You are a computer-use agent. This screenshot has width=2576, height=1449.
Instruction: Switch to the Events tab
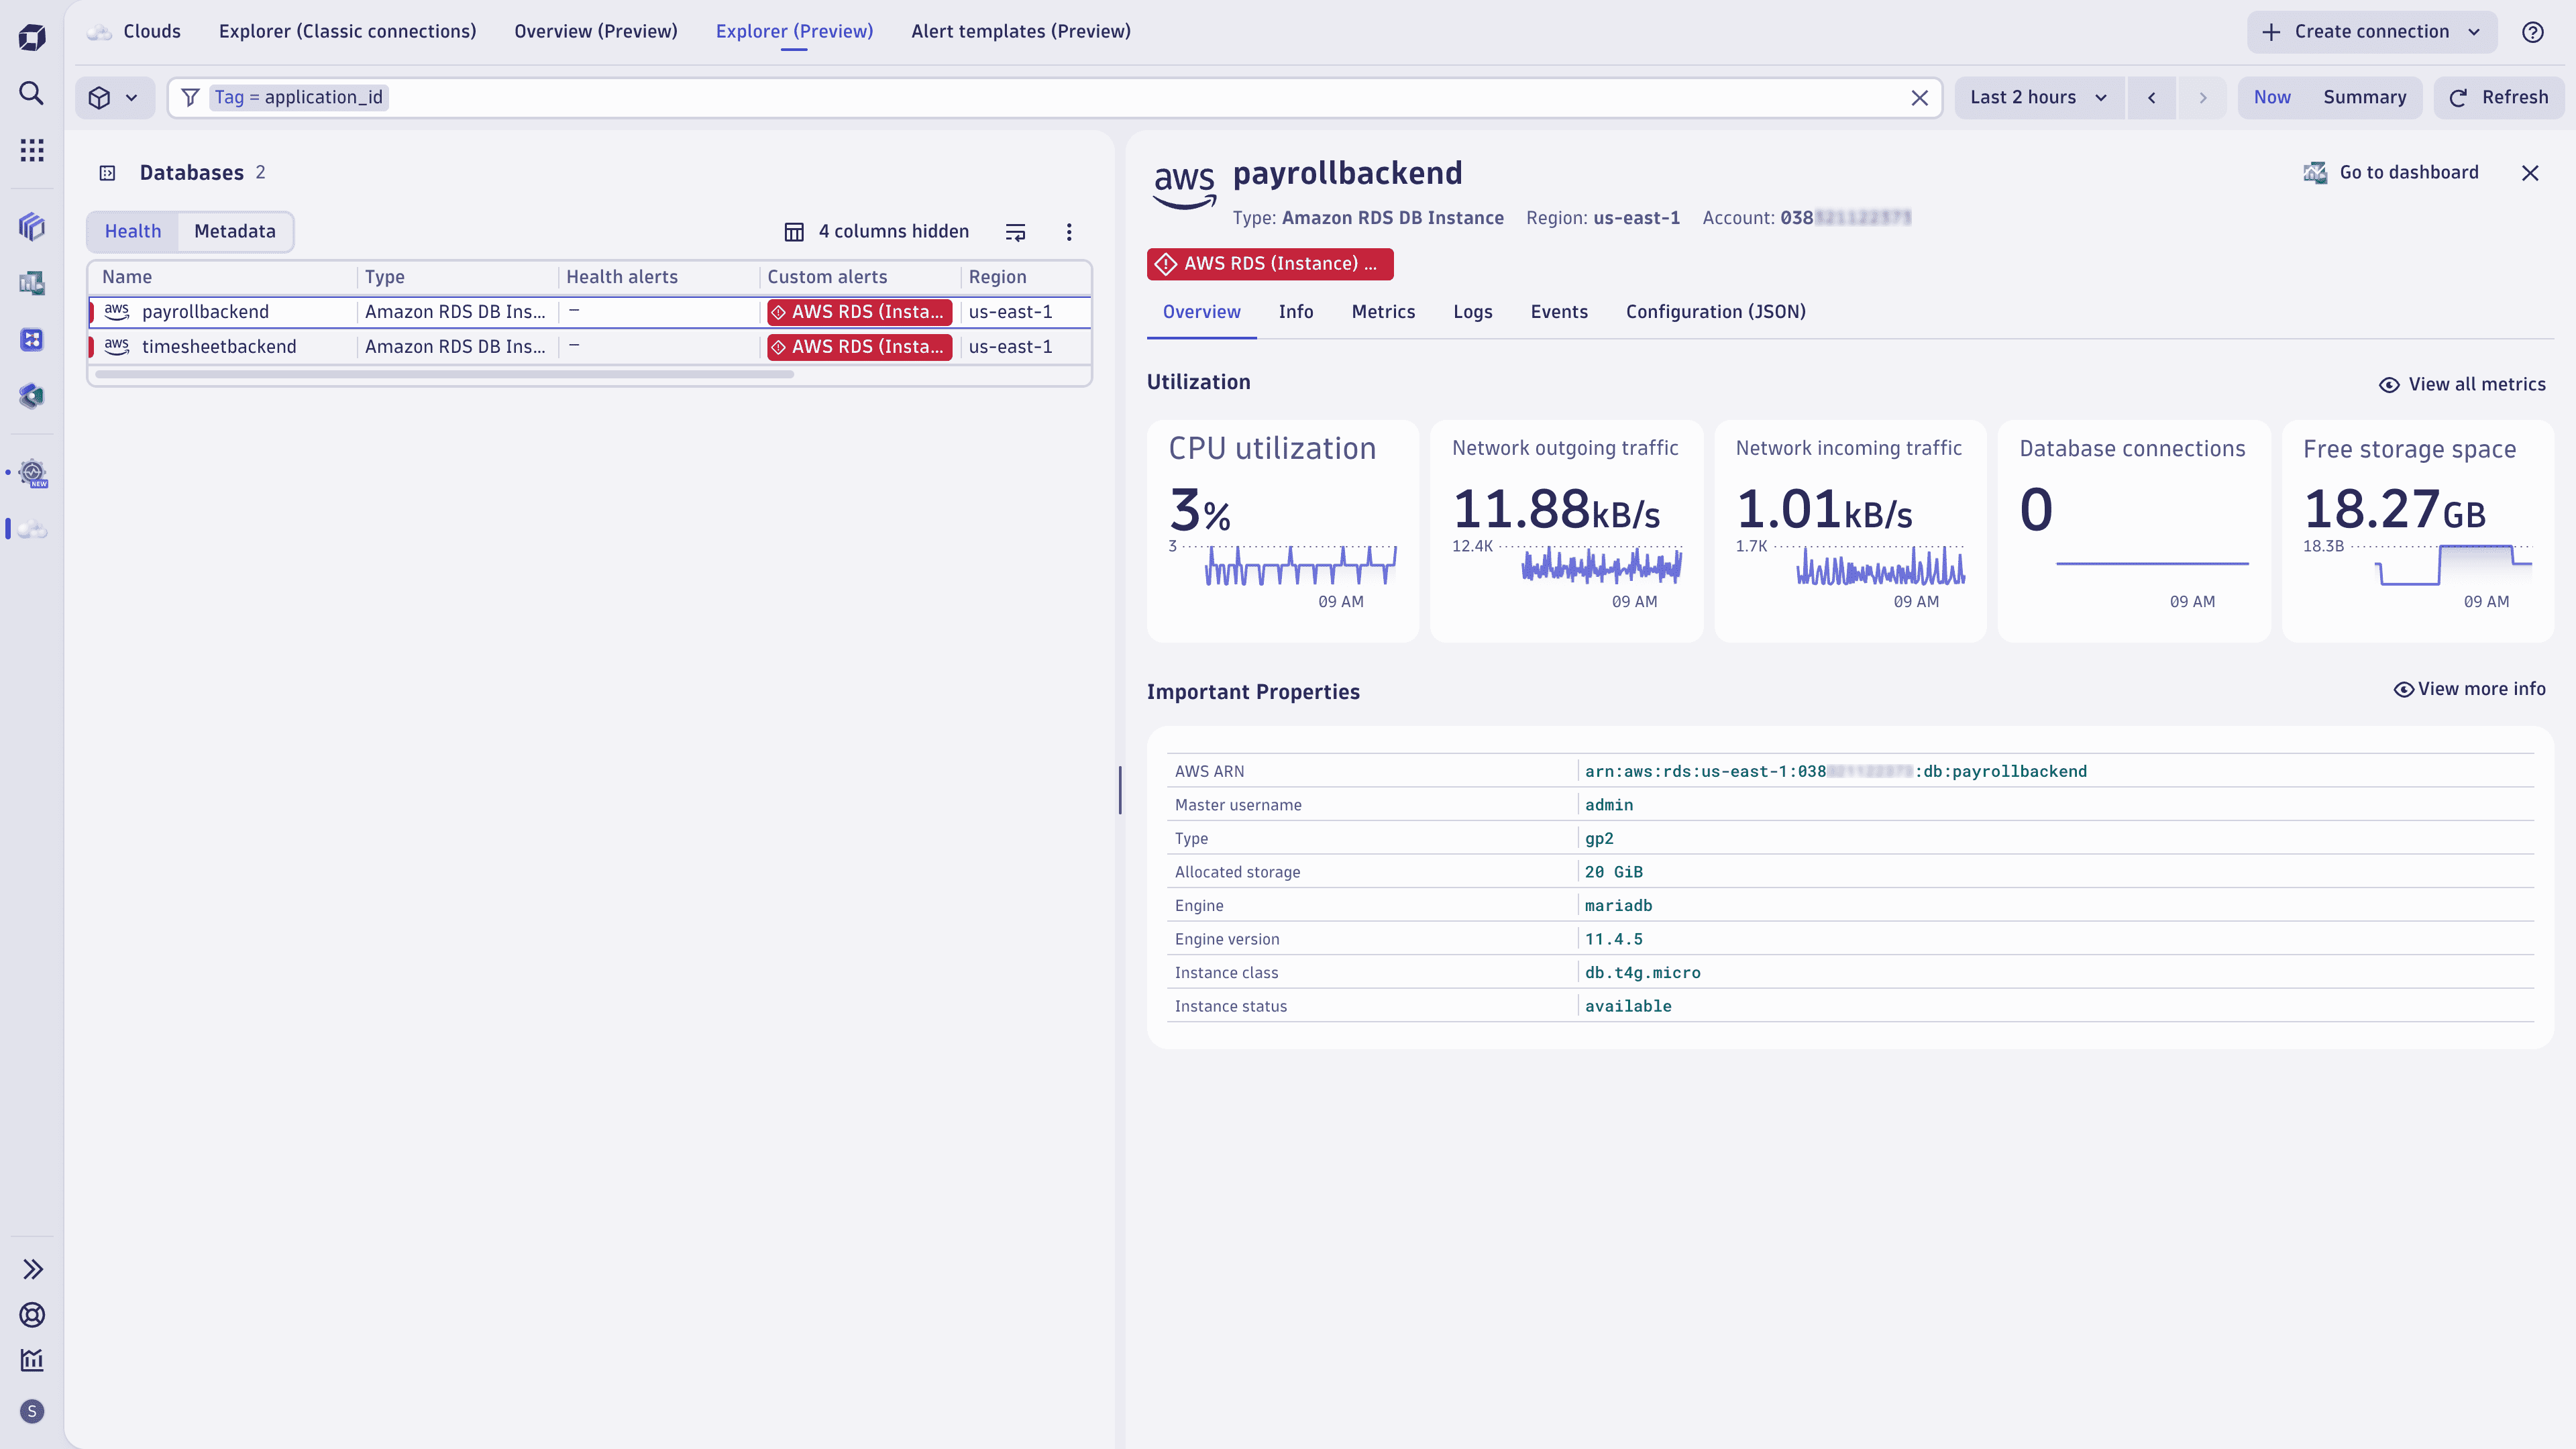[x=1559, y=312]
